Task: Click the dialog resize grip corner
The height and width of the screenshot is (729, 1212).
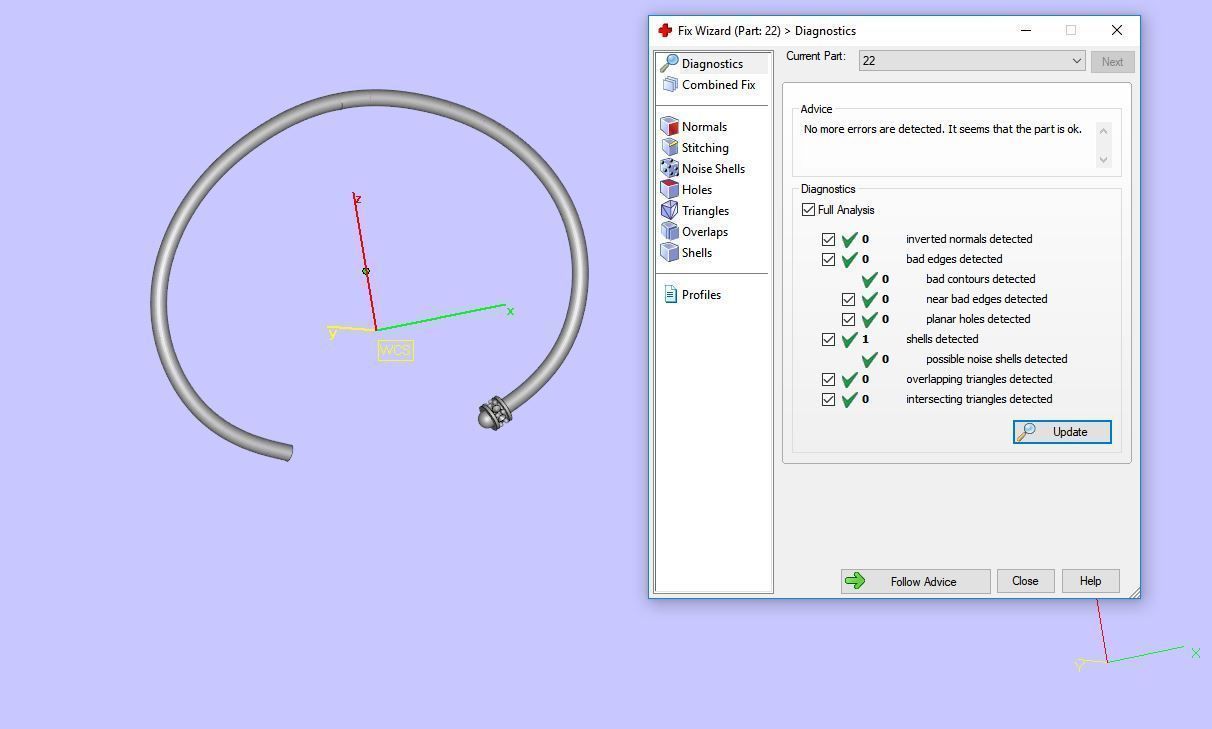Action: tap(1134, 592)
